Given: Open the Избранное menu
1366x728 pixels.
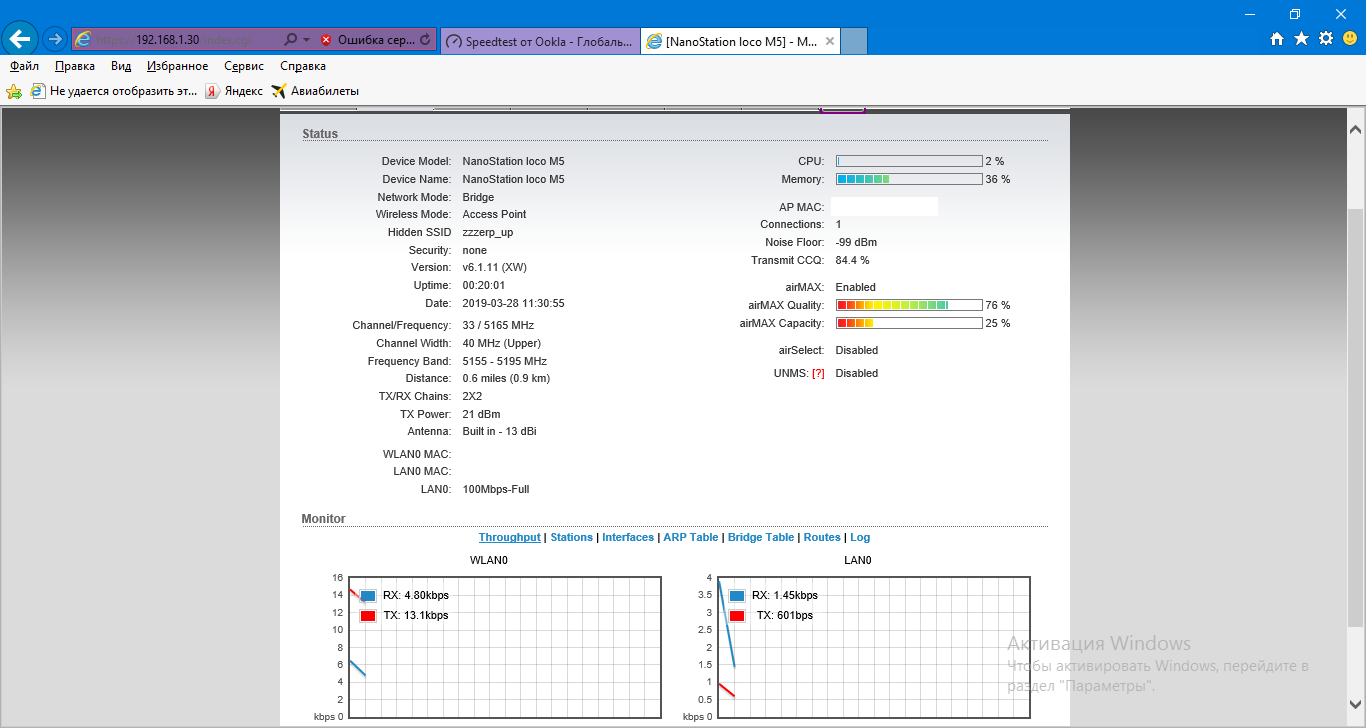Looking at the screenshot, I should click(177, 66).
